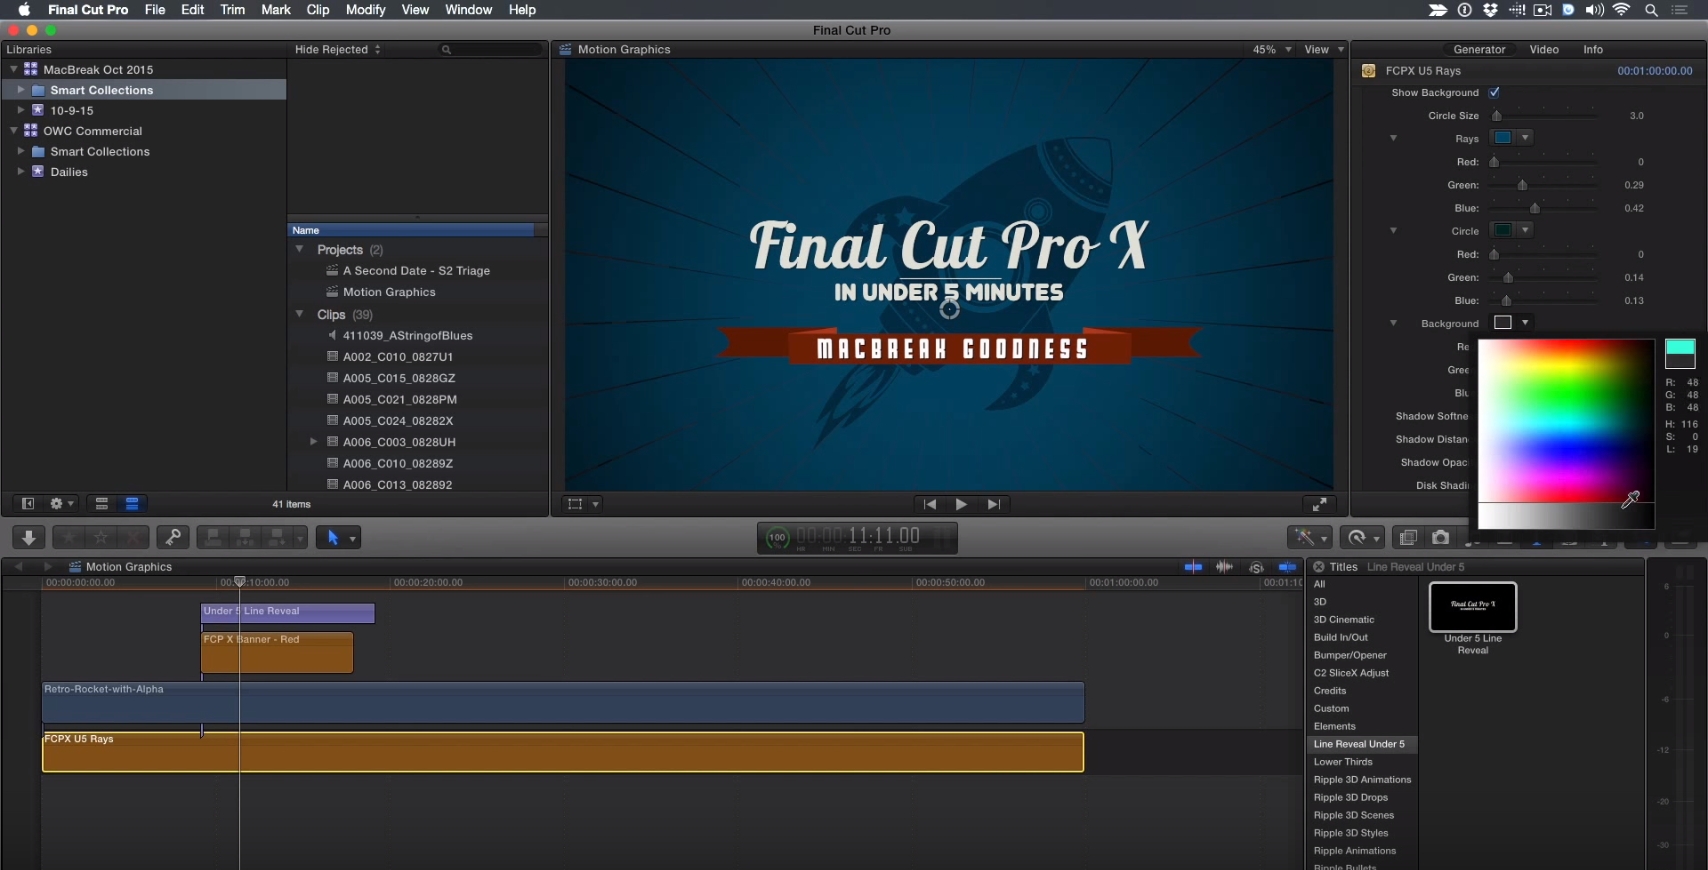The height and width of the screenshot is (870, 1708).
Task: Select the 3D Cinematic titles category
Action: point(1344,619)
